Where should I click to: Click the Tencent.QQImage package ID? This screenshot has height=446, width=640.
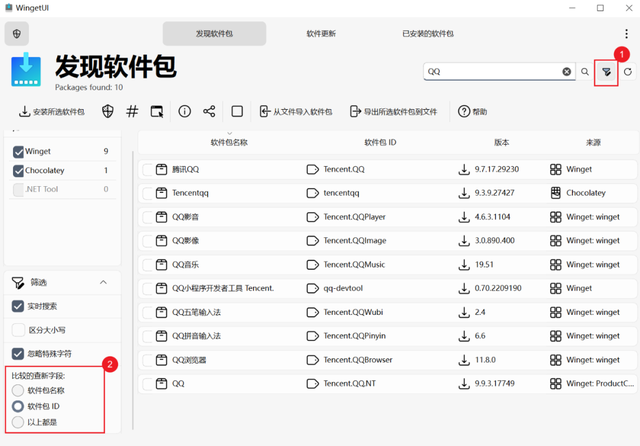[x=355, y=241]
